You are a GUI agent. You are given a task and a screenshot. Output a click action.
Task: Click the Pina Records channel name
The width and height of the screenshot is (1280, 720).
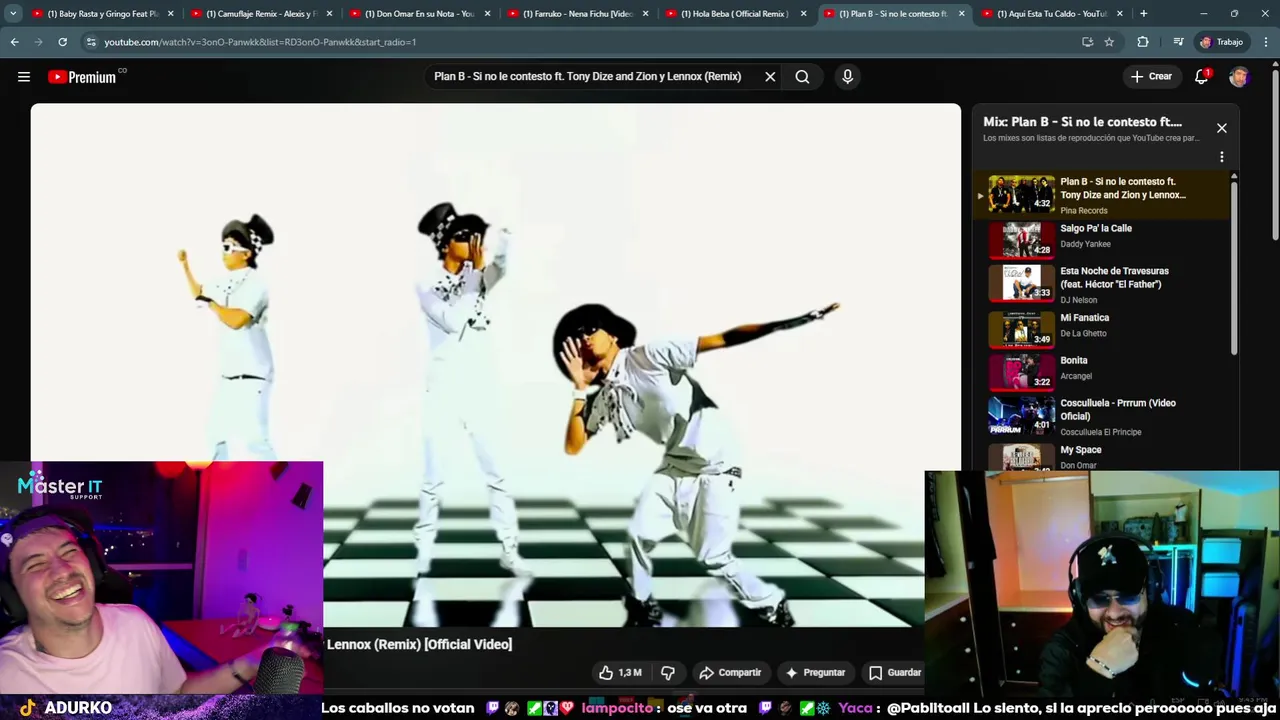[x=1084, y=211]
